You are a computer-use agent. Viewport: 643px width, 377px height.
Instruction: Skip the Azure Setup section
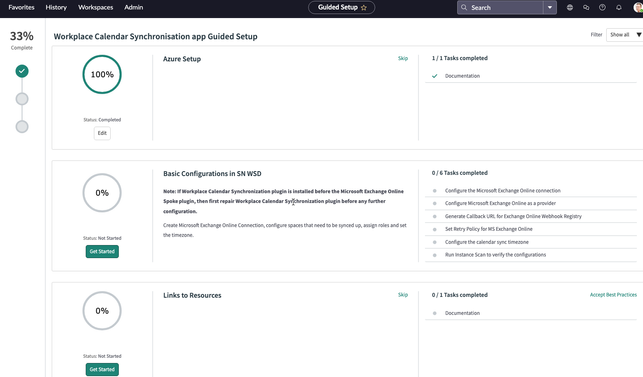click(403, 58)
